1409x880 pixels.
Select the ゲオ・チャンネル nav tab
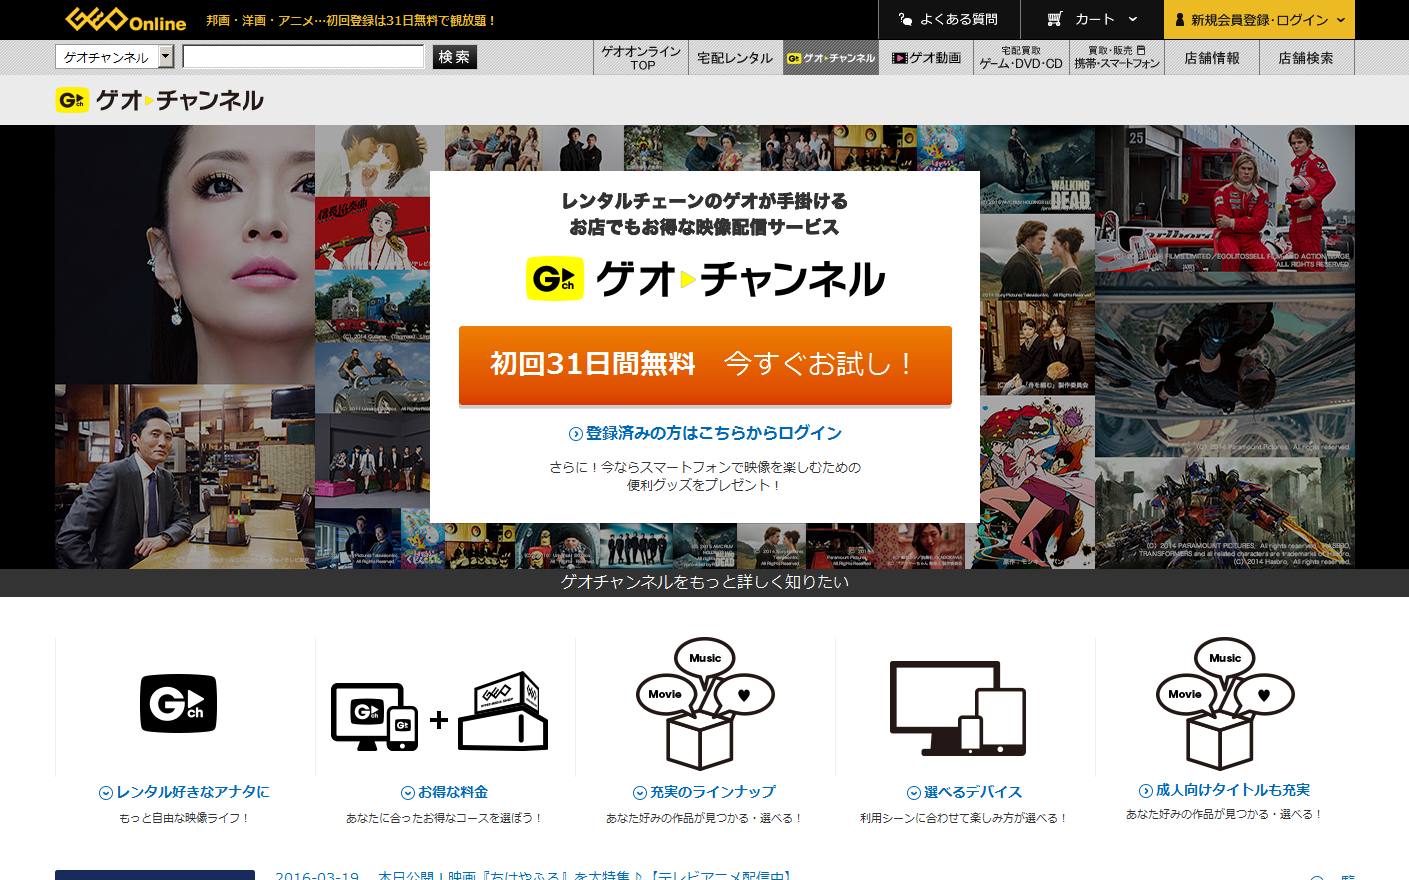click(830, 58)
